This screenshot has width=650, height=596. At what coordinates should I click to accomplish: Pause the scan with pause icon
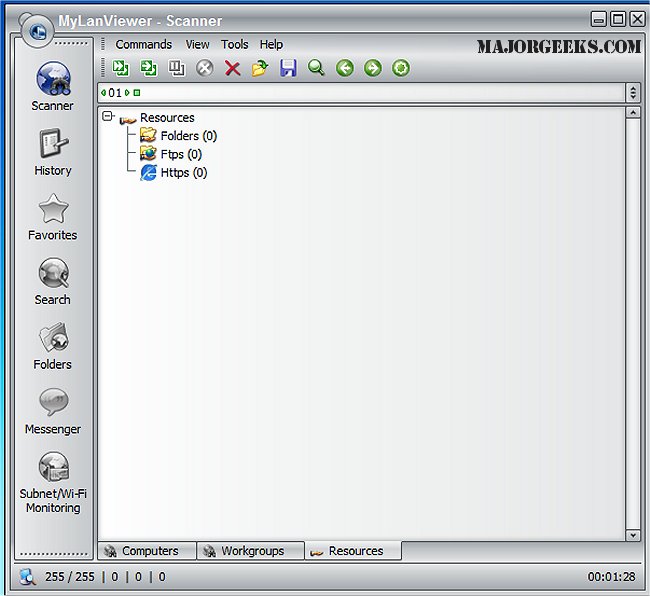tap(177, 68)
